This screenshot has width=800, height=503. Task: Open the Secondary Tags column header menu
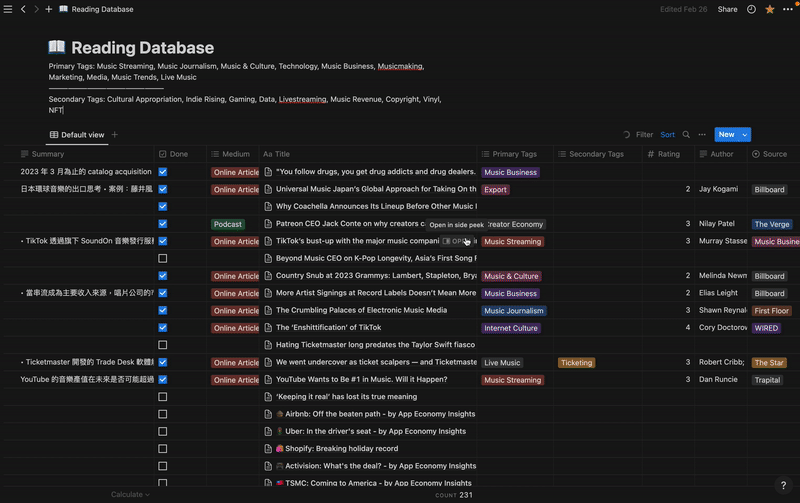coord(597,154)
